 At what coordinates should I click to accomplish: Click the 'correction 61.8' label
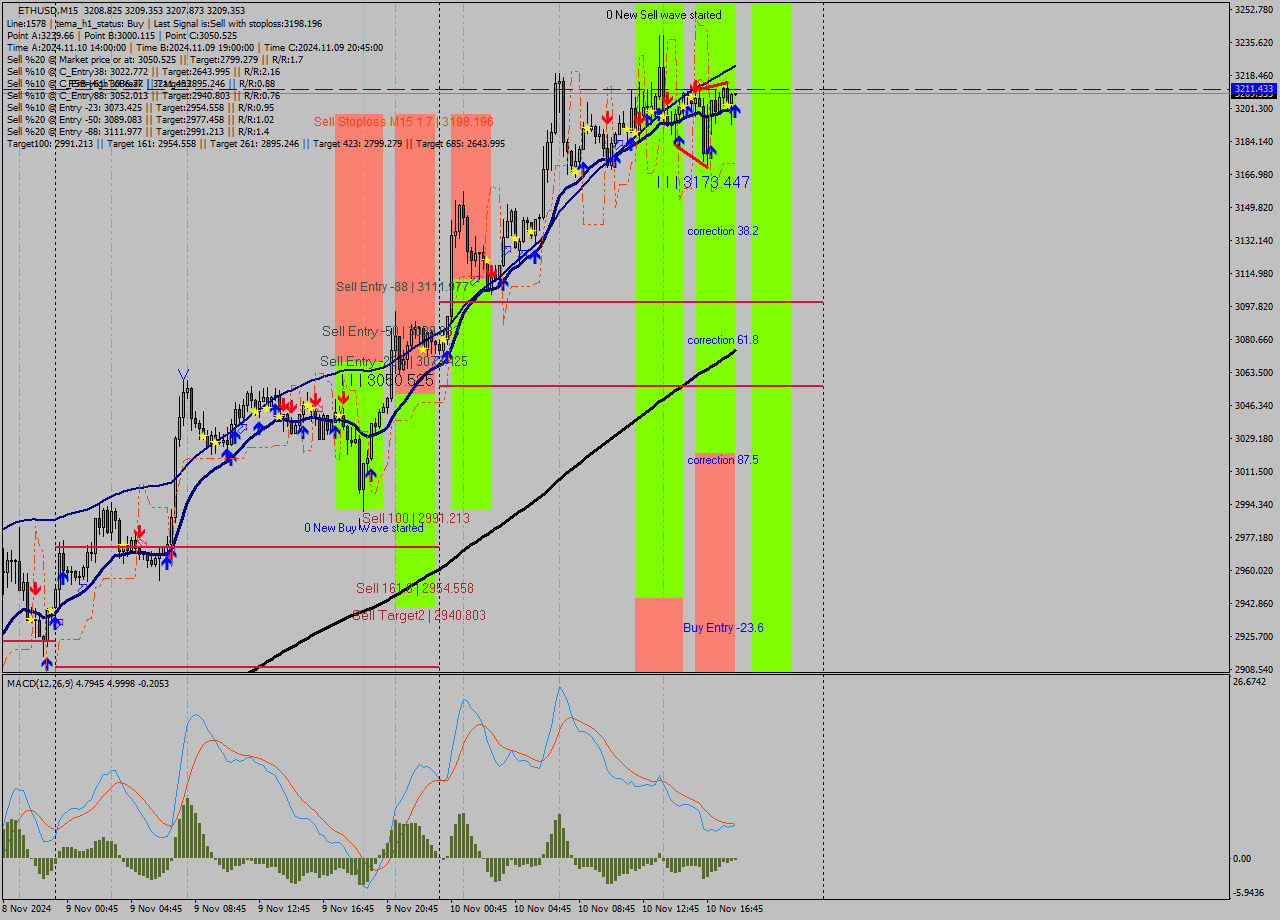tap(723, 340)
